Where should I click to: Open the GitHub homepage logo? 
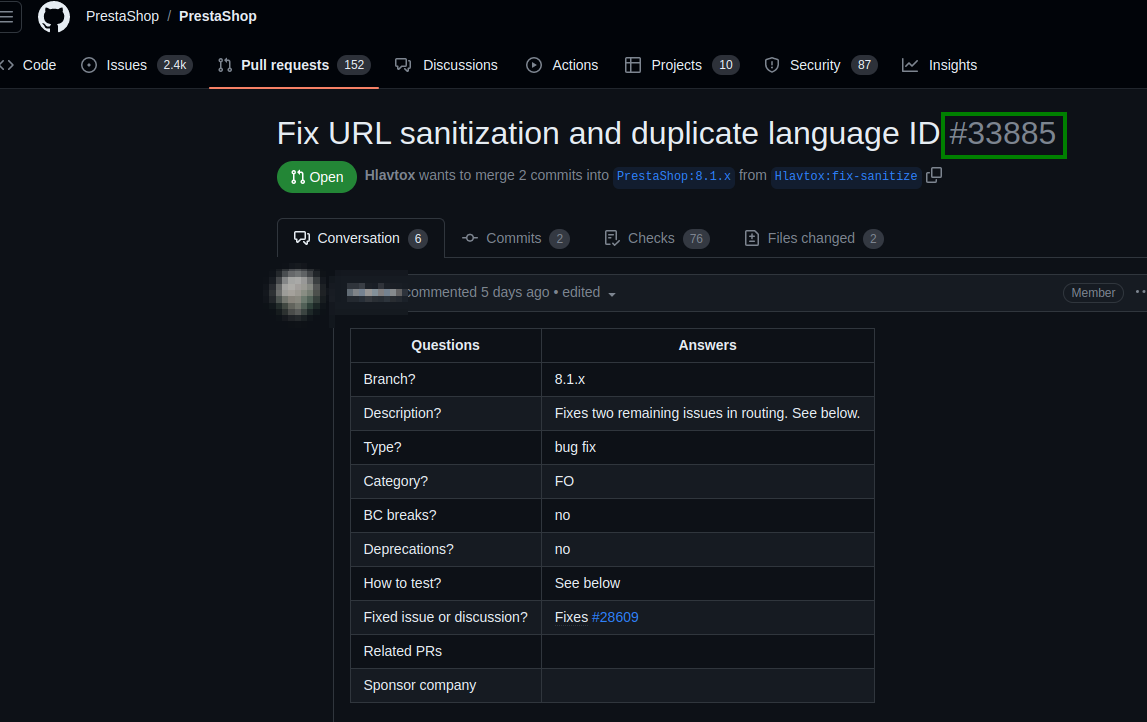point(53,16)
